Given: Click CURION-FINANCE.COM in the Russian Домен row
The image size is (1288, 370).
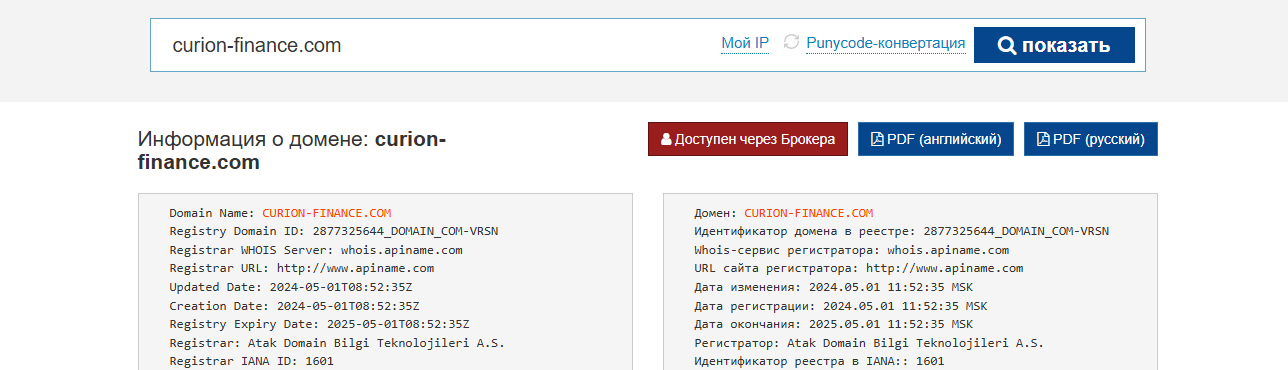Looking at the screenshot, I should tap(808, 213).
